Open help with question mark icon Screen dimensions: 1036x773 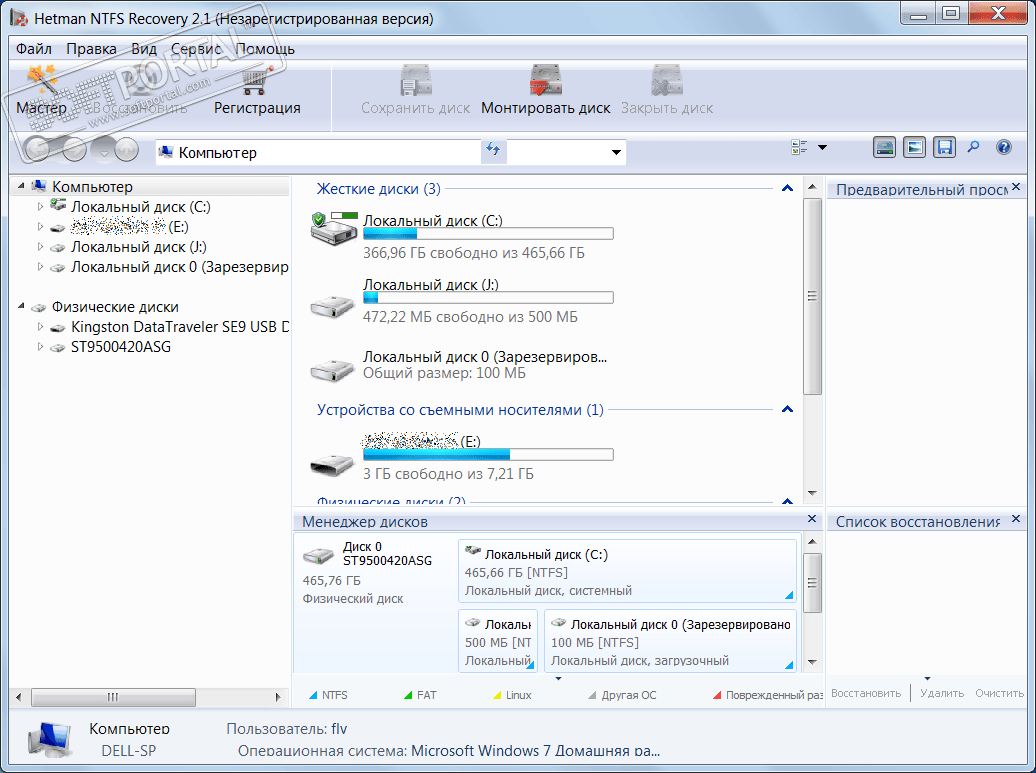click(1003, 147)
